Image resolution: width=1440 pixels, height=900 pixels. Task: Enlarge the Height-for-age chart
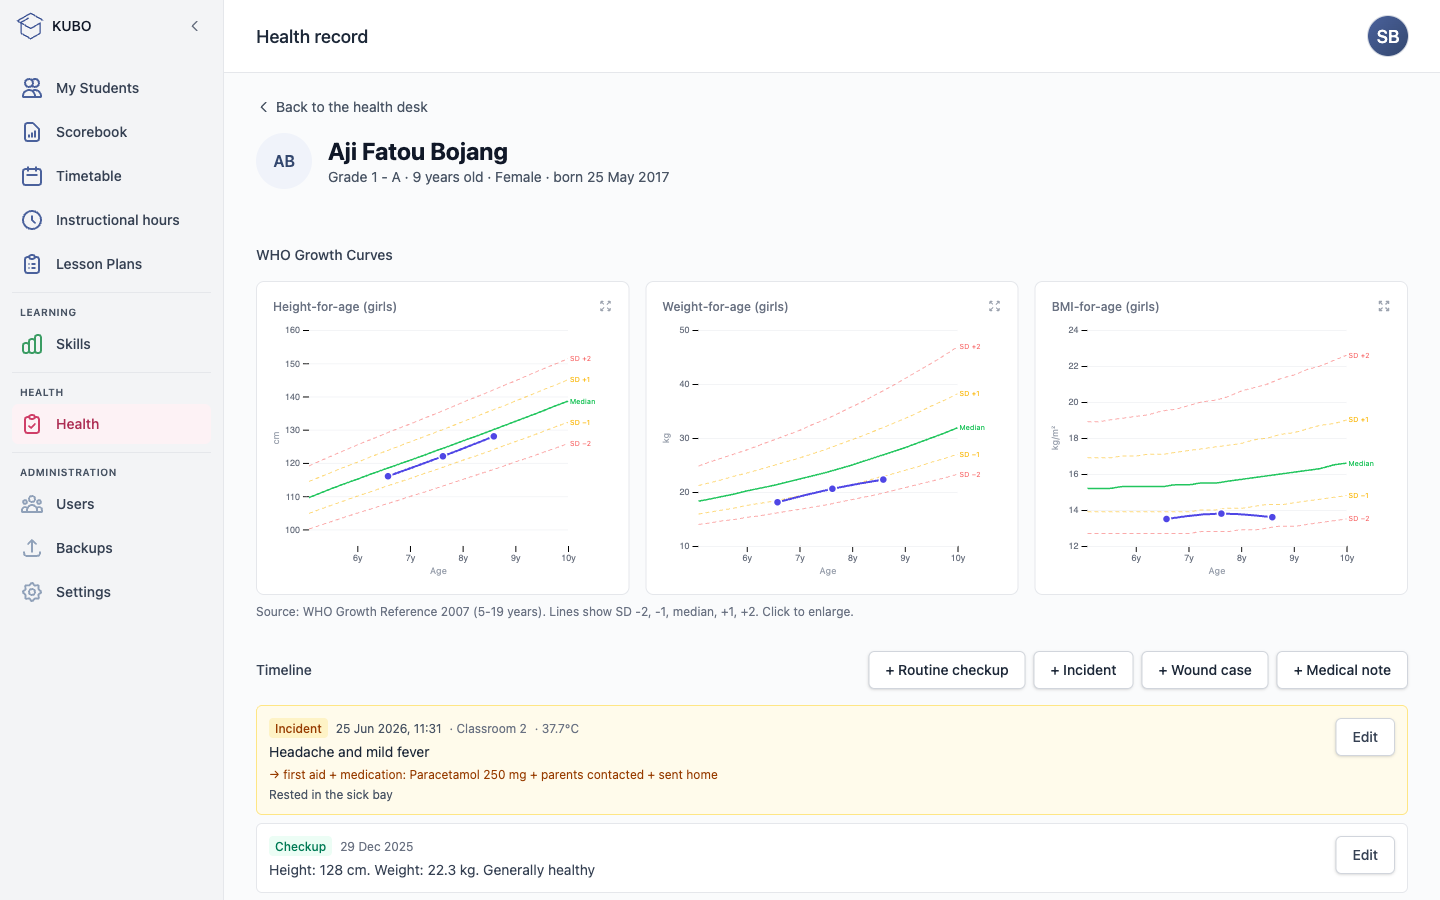click(x=605, y=306)
